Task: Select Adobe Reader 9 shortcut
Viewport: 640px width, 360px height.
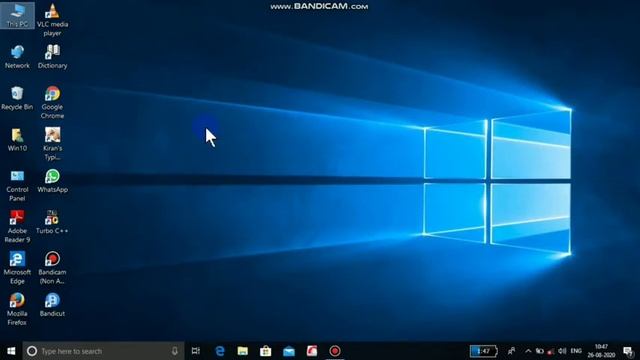Action: (17, 227)
